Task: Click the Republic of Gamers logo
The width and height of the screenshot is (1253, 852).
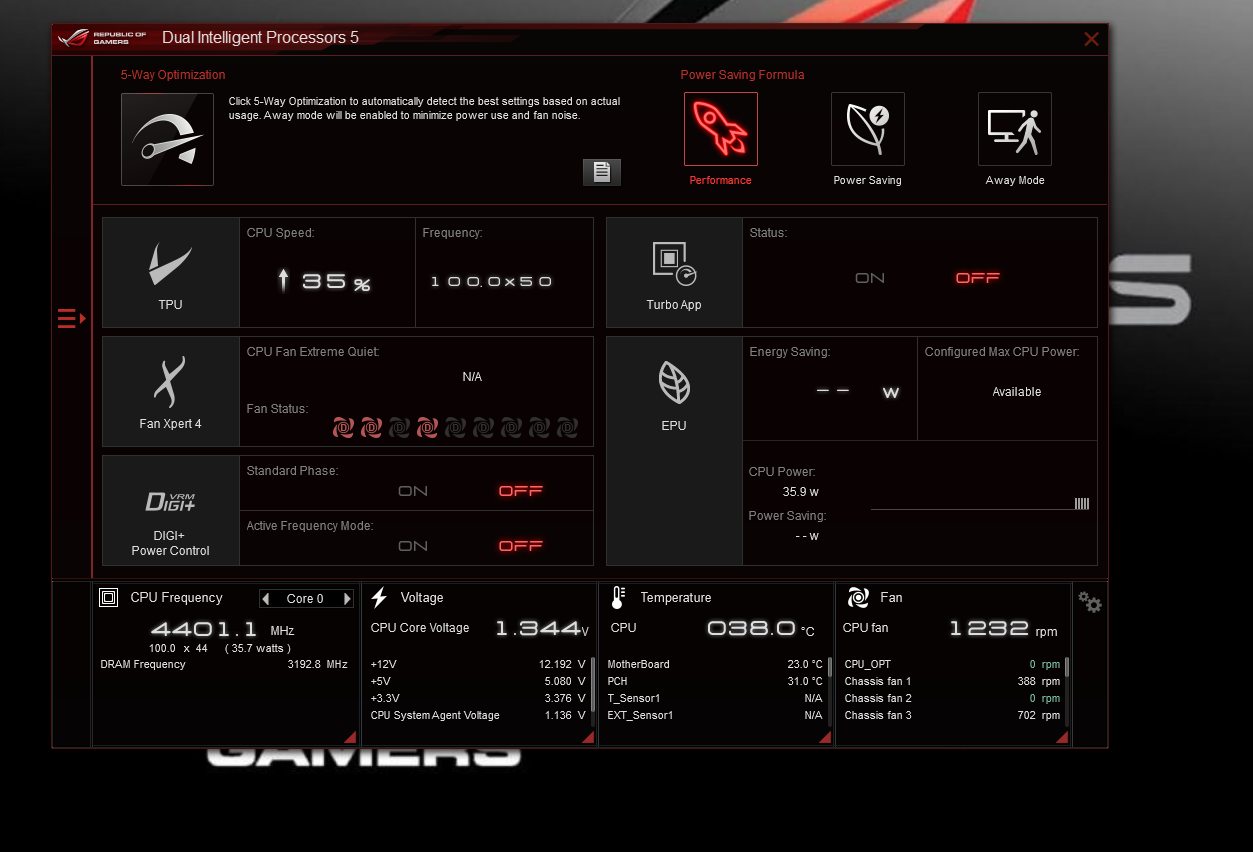Action: 102,38
